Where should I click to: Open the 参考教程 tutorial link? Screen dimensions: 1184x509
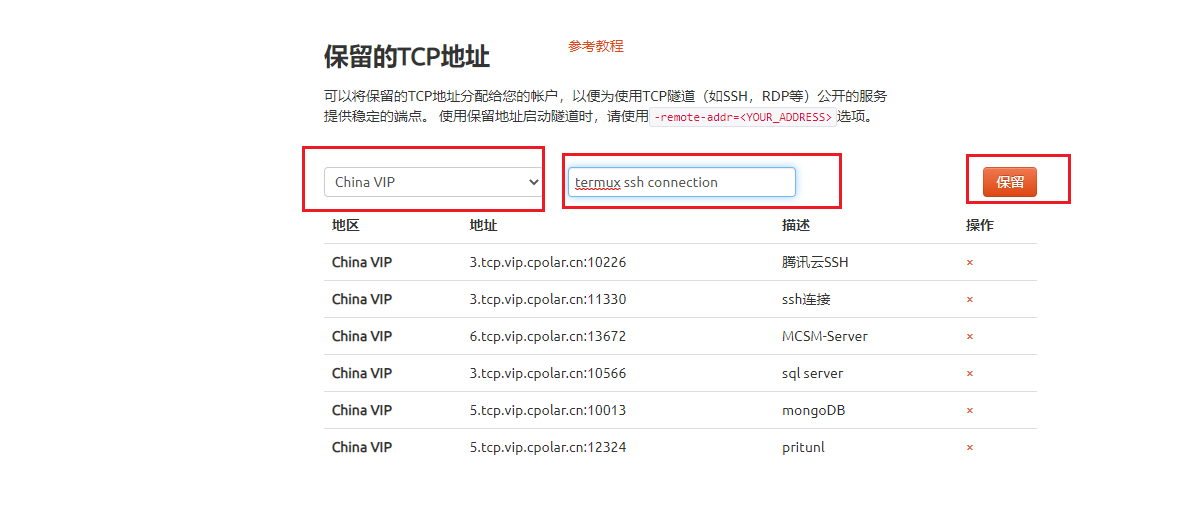pos(596,46)
